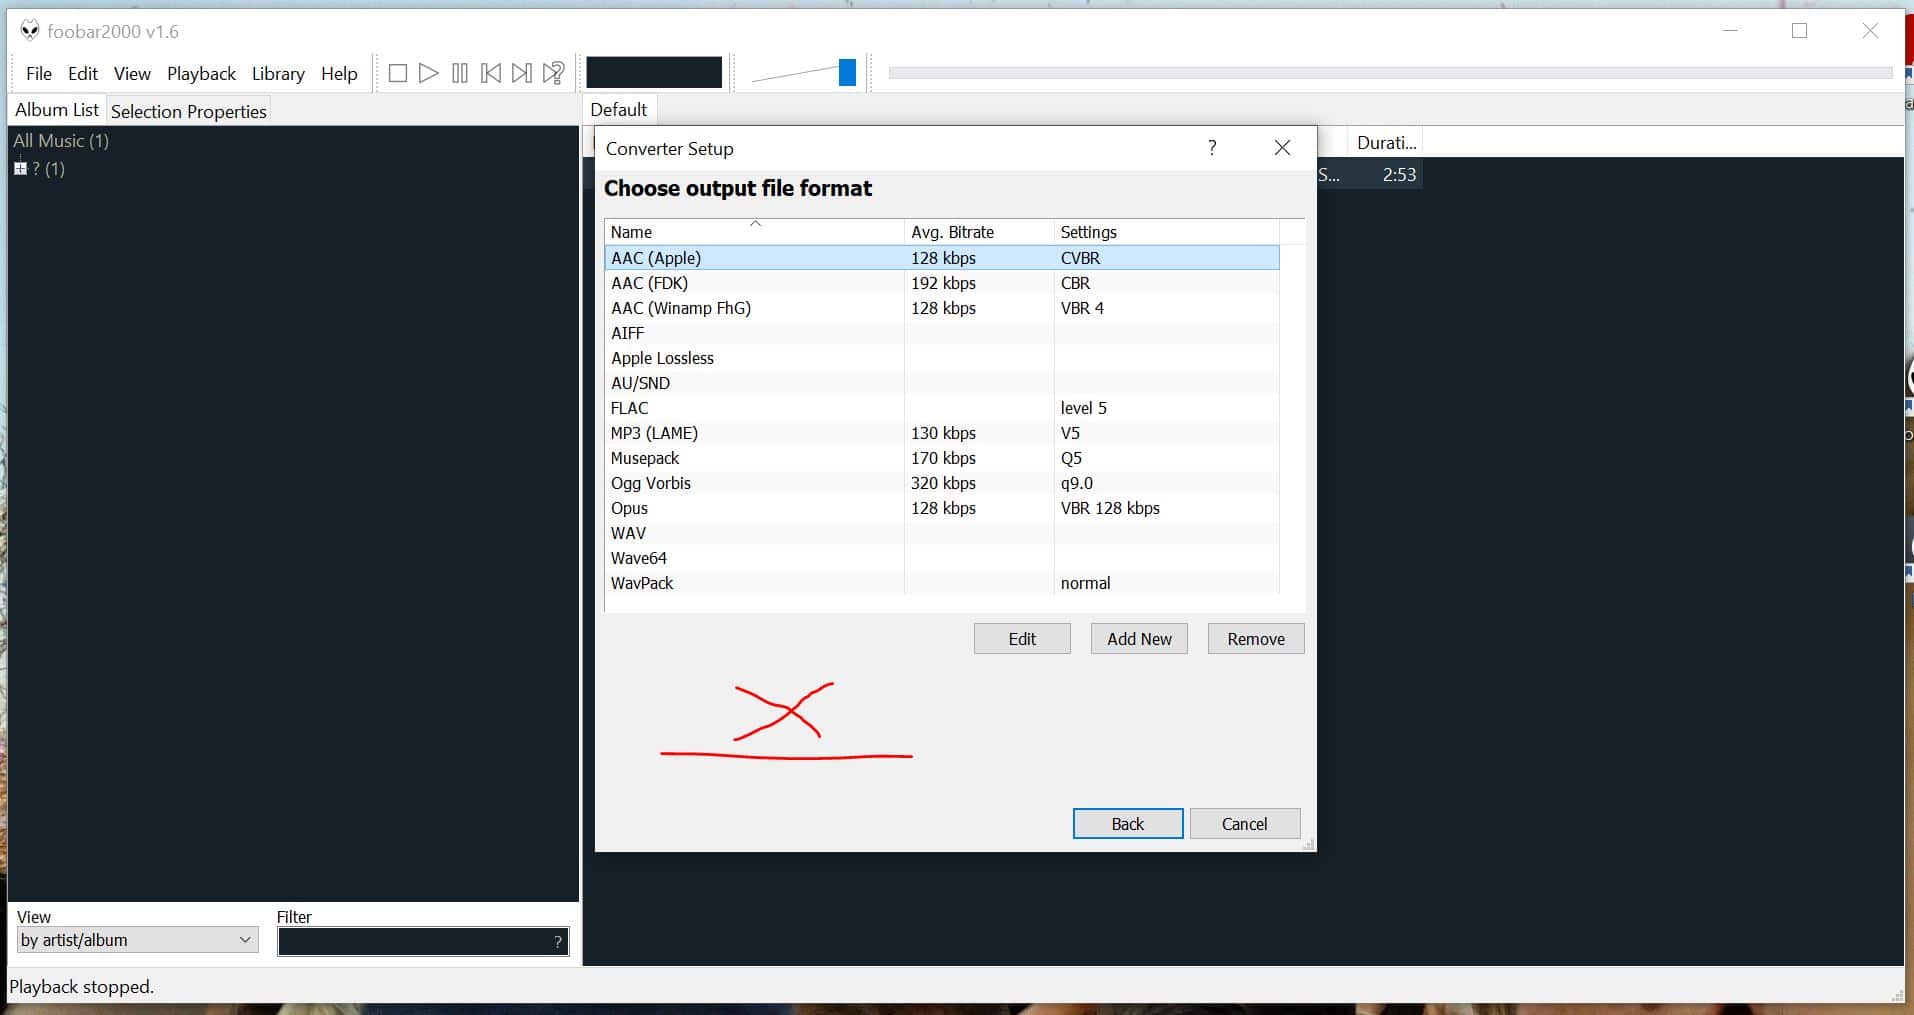Click the Durati... playlist column header
The image size is (1914, 1015).
tap(1386, 143)
